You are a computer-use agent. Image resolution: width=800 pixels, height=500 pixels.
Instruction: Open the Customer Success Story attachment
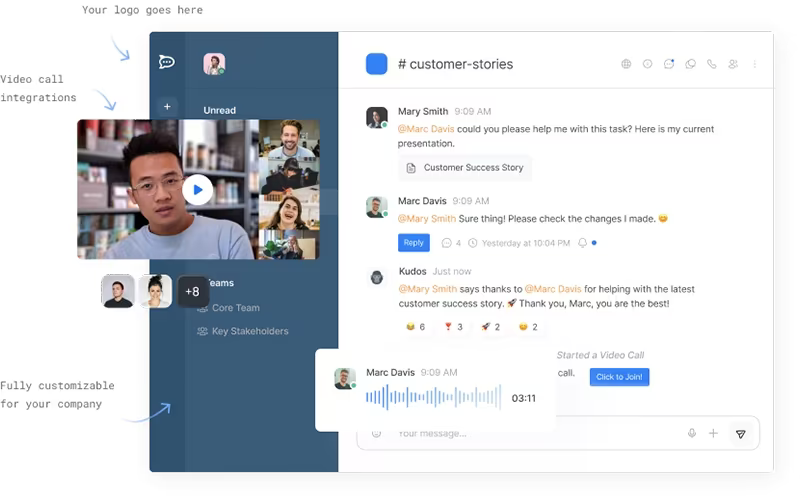point(465,168)
